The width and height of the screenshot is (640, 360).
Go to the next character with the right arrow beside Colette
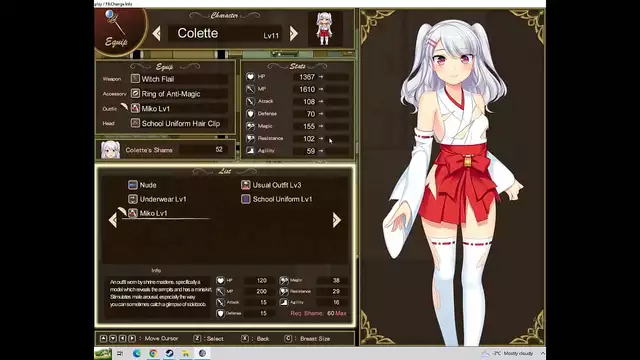tap(293, 33)
